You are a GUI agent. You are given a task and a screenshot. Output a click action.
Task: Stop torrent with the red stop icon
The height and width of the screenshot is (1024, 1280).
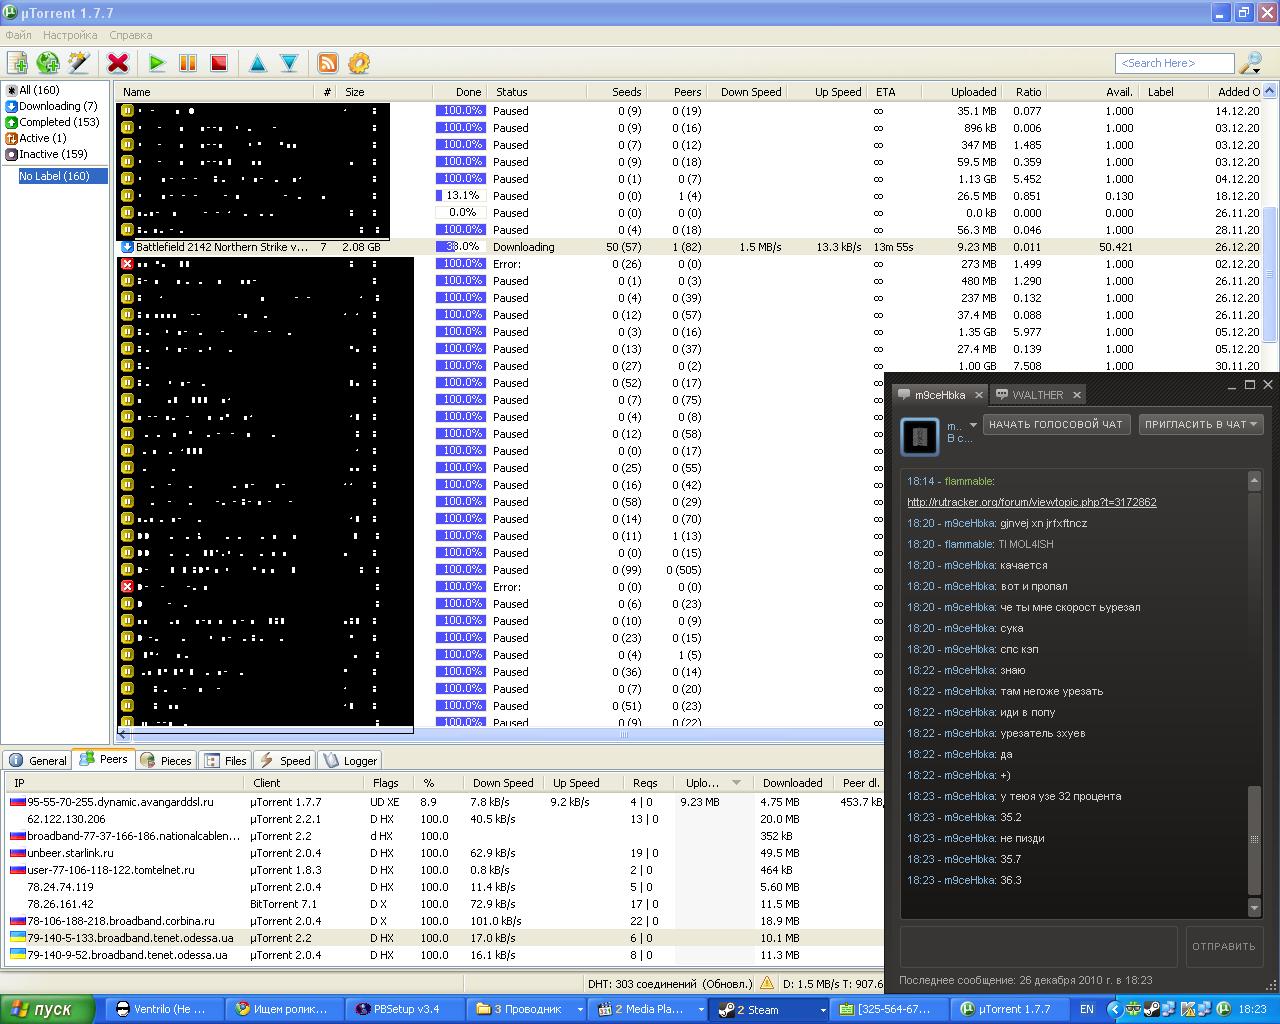(x=219, y=63)
